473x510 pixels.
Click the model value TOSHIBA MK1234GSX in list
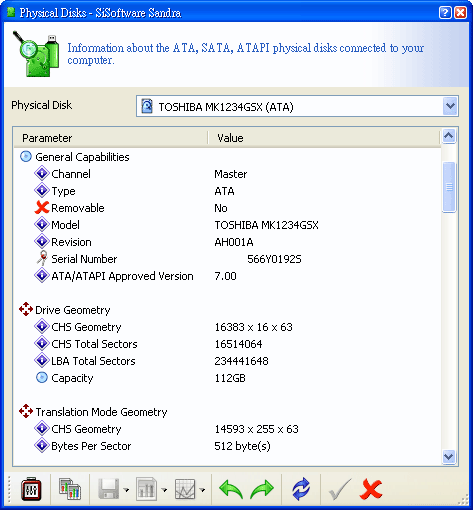266,225
